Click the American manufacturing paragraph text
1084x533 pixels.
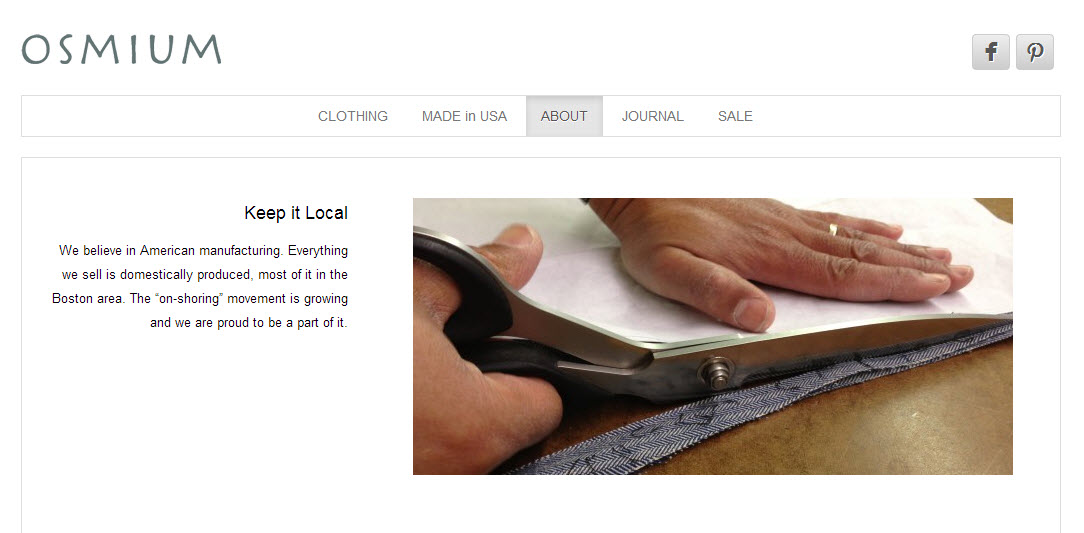200,286
